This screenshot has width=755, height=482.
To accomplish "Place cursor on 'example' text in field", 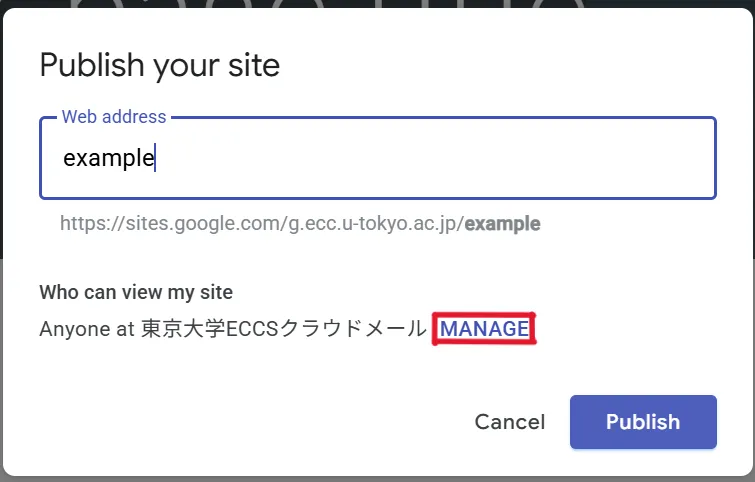I will click(108, 158).
